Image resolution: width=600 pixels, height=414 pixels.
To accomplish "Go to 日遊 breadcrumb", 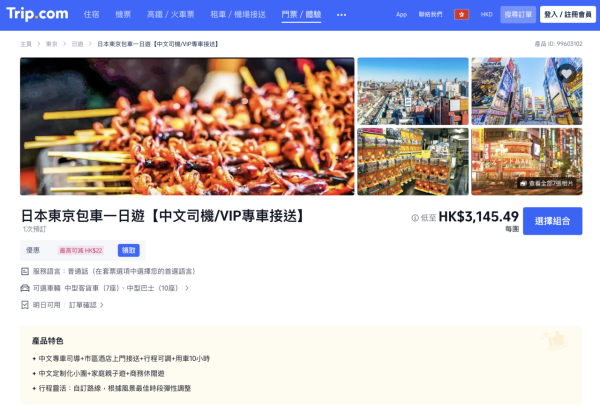I will pos(77,44).
